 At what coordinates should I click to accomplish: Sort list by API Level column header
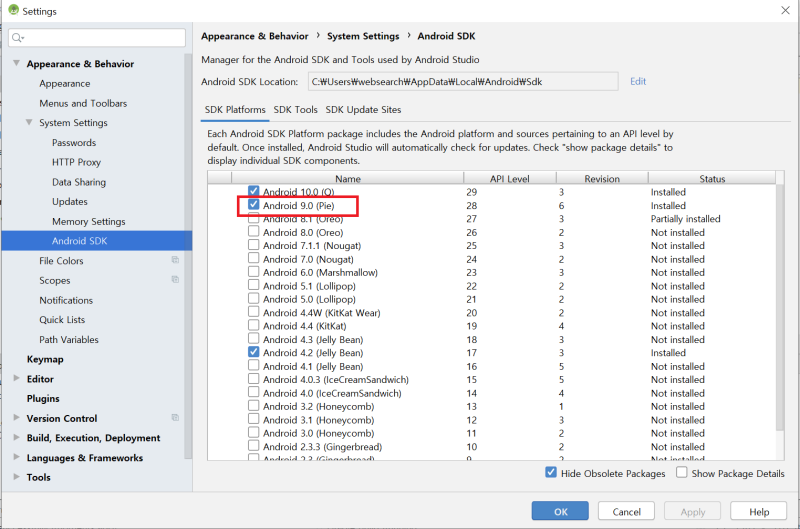[x=510, y=179]
